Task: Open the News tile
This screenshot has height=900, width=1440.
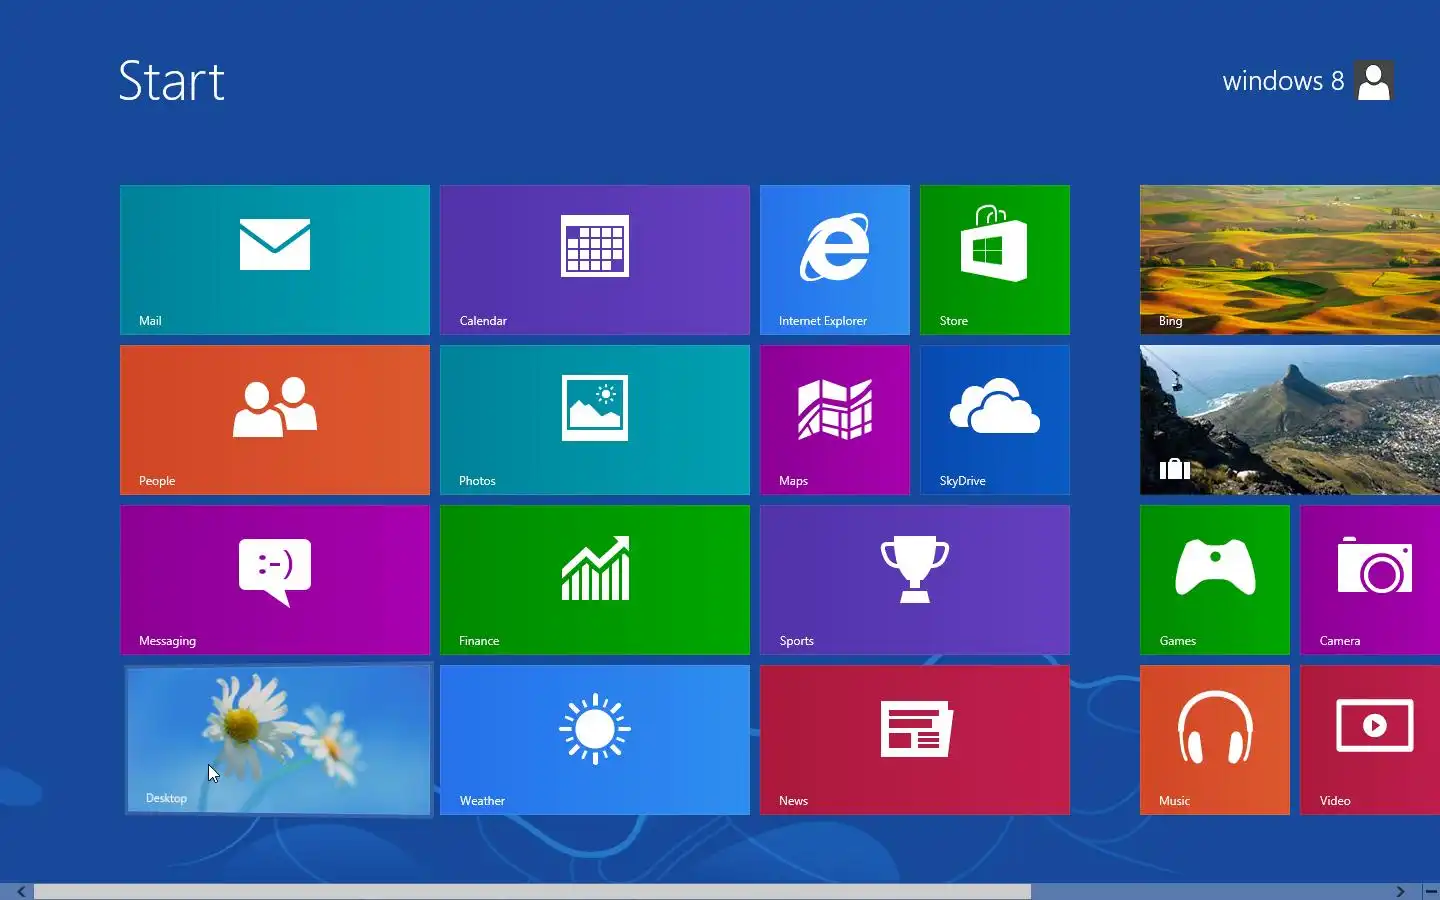Action: click(x=915, y=740)
